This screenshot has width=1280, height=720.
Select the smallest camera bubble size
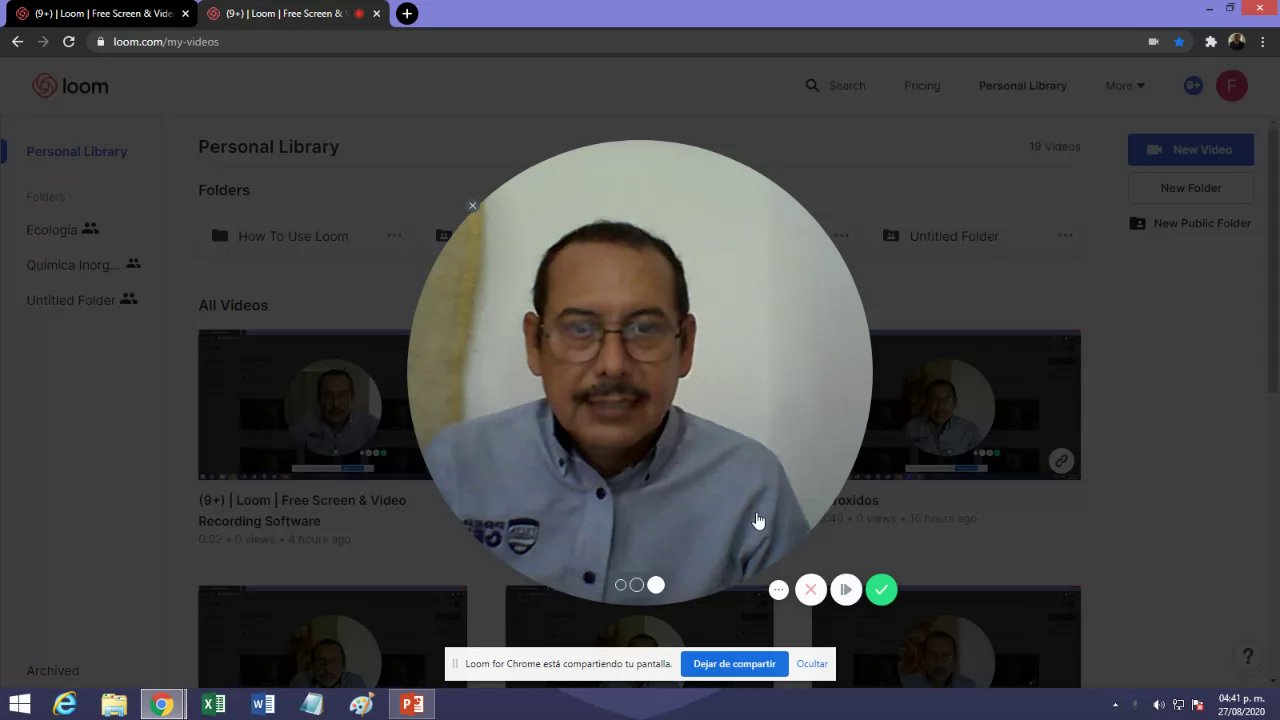point(620,585)
